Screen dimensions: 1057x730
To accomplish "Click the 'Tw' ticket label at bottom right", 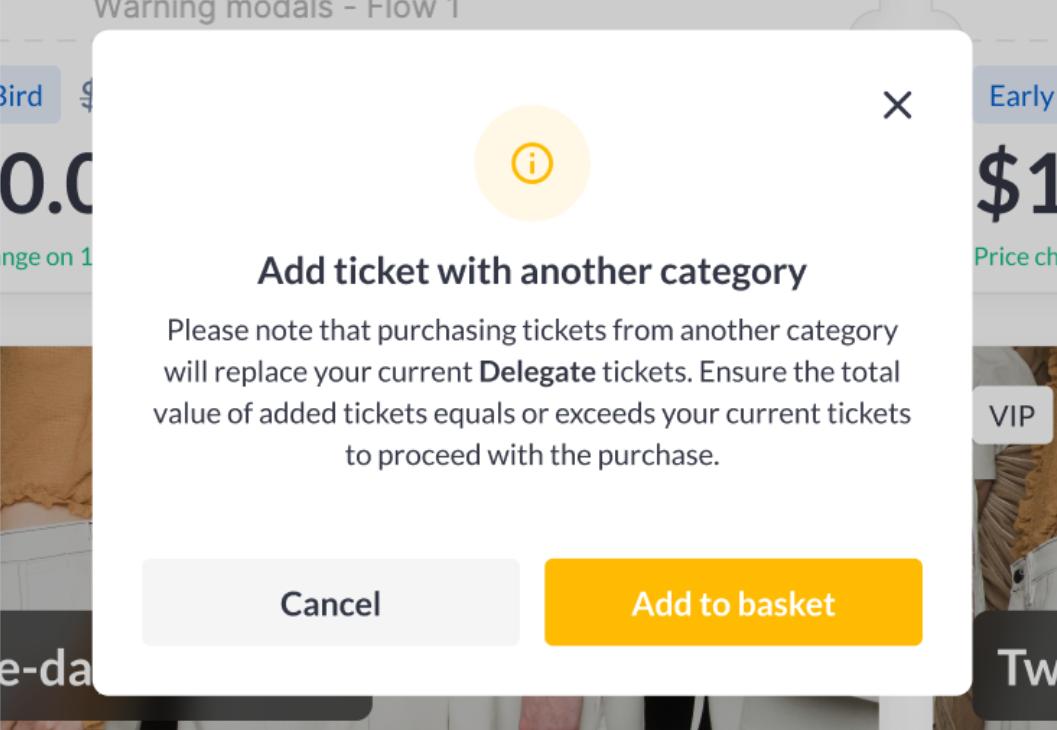I will (1024, 666).
